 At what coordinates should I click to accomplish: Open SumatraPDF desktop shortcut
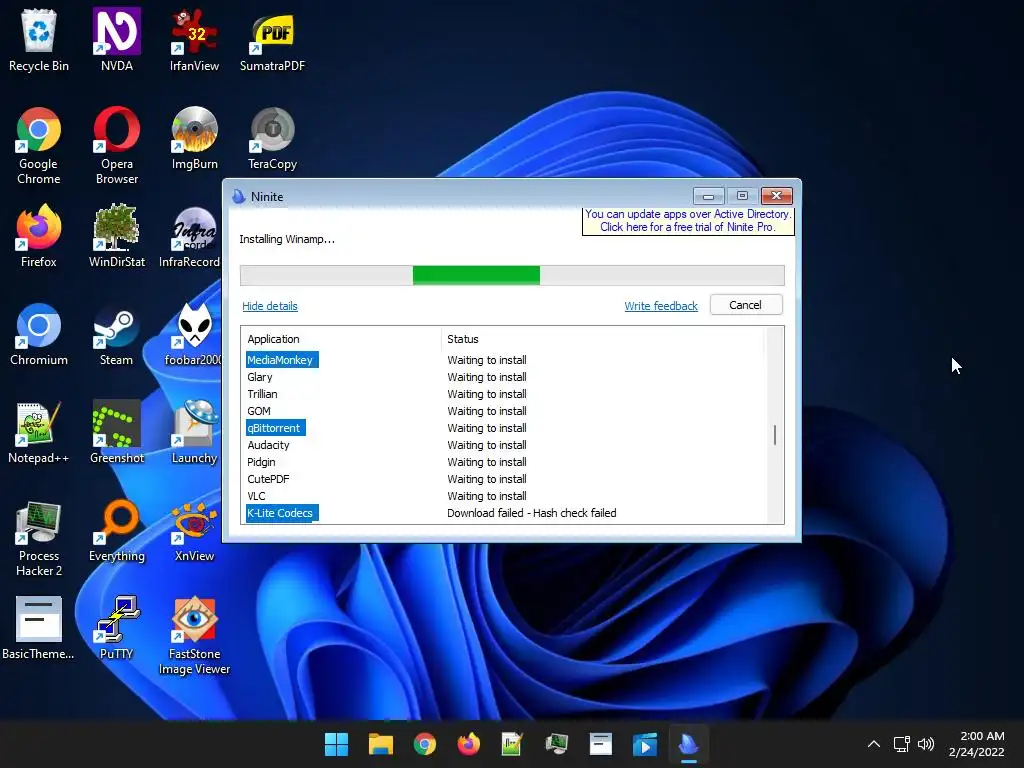(x=272, y=40)
